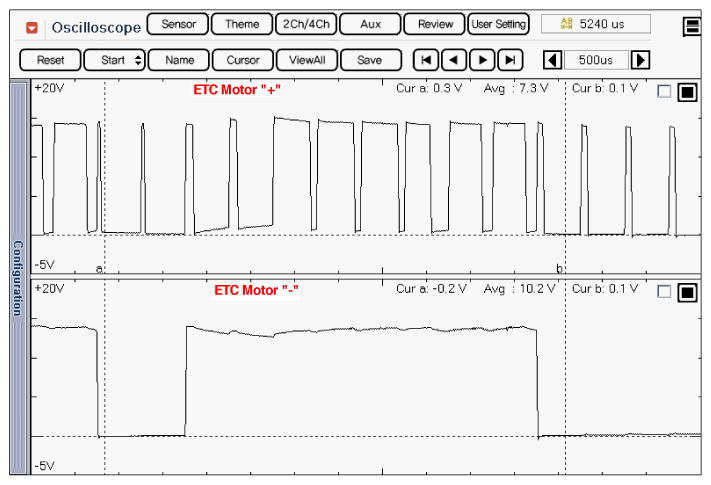Jump to last frame of waveform

(509, 60)
